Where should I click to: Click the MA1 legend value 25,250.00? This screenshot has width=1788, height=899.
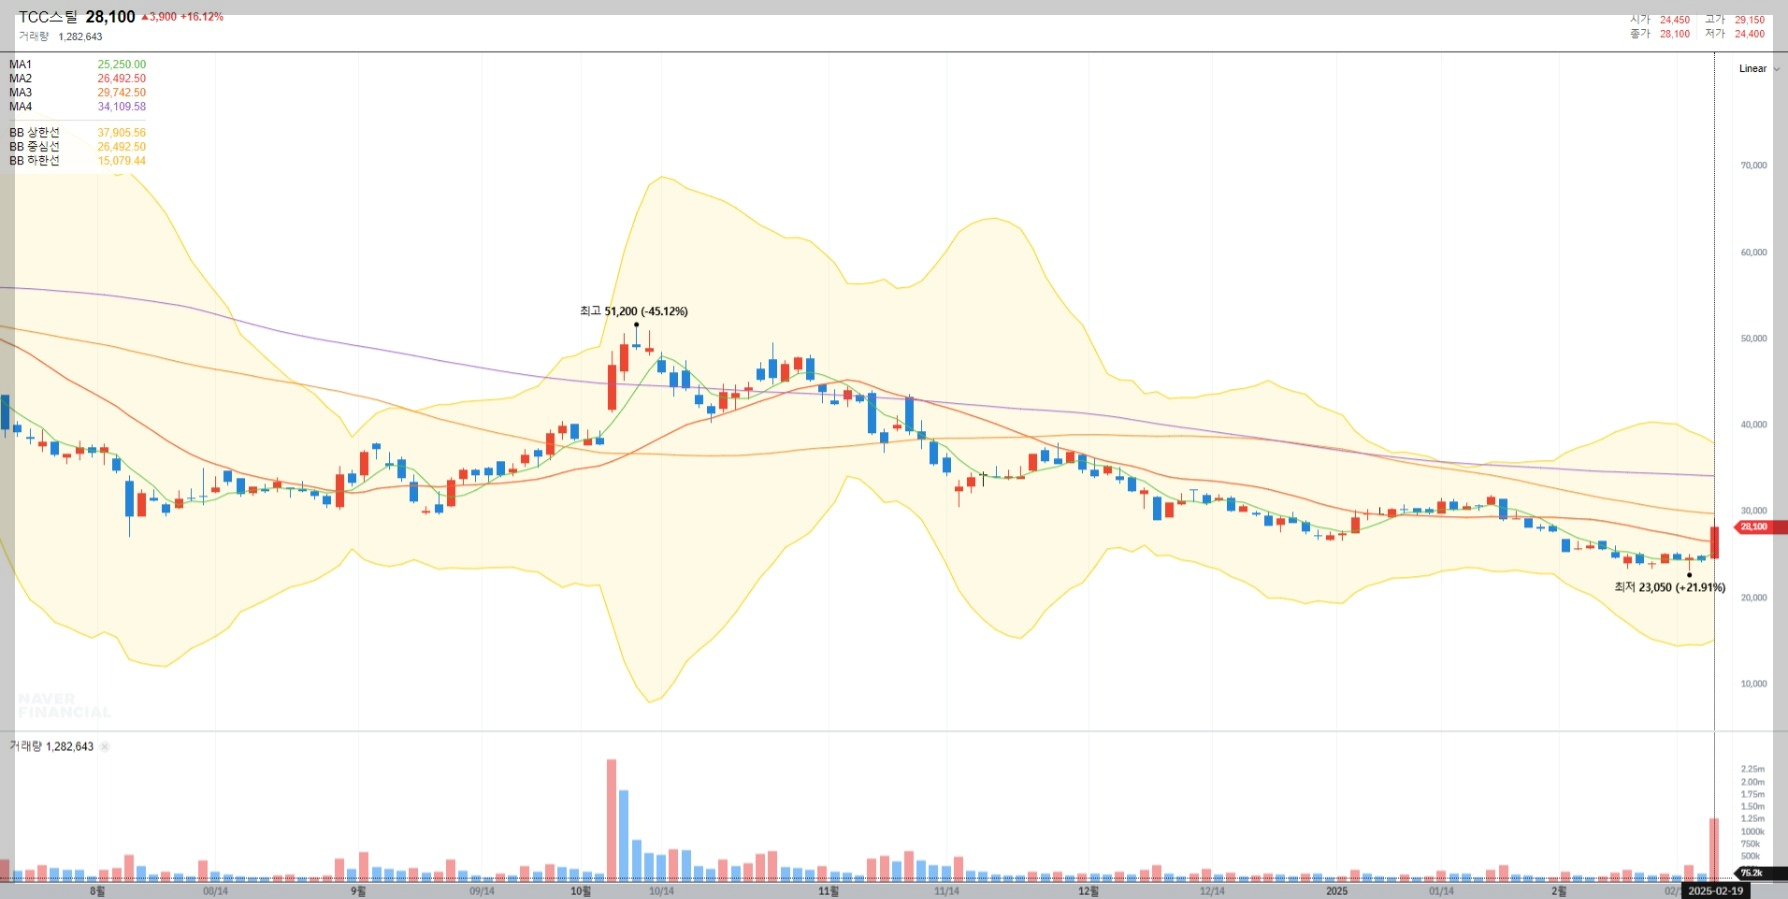122,65
